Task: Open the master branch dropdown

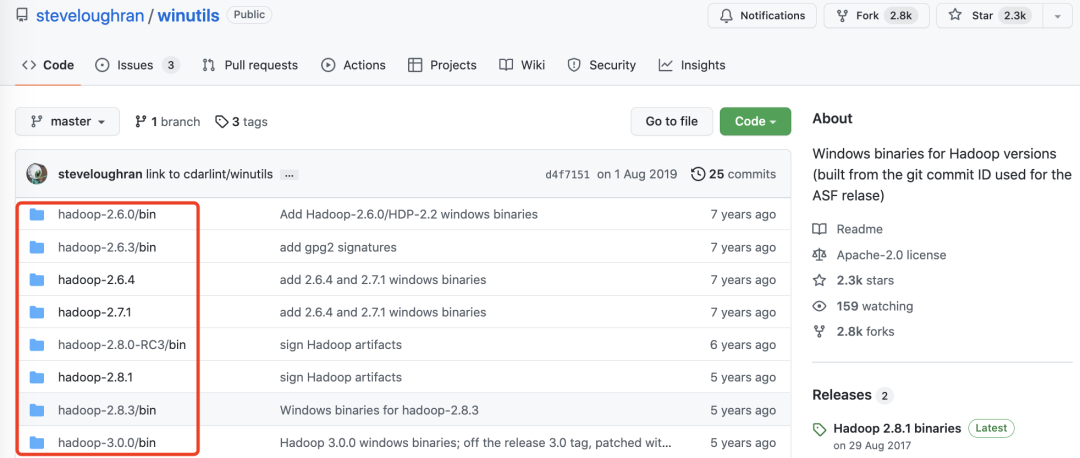Action: click(x=67, y=122)
